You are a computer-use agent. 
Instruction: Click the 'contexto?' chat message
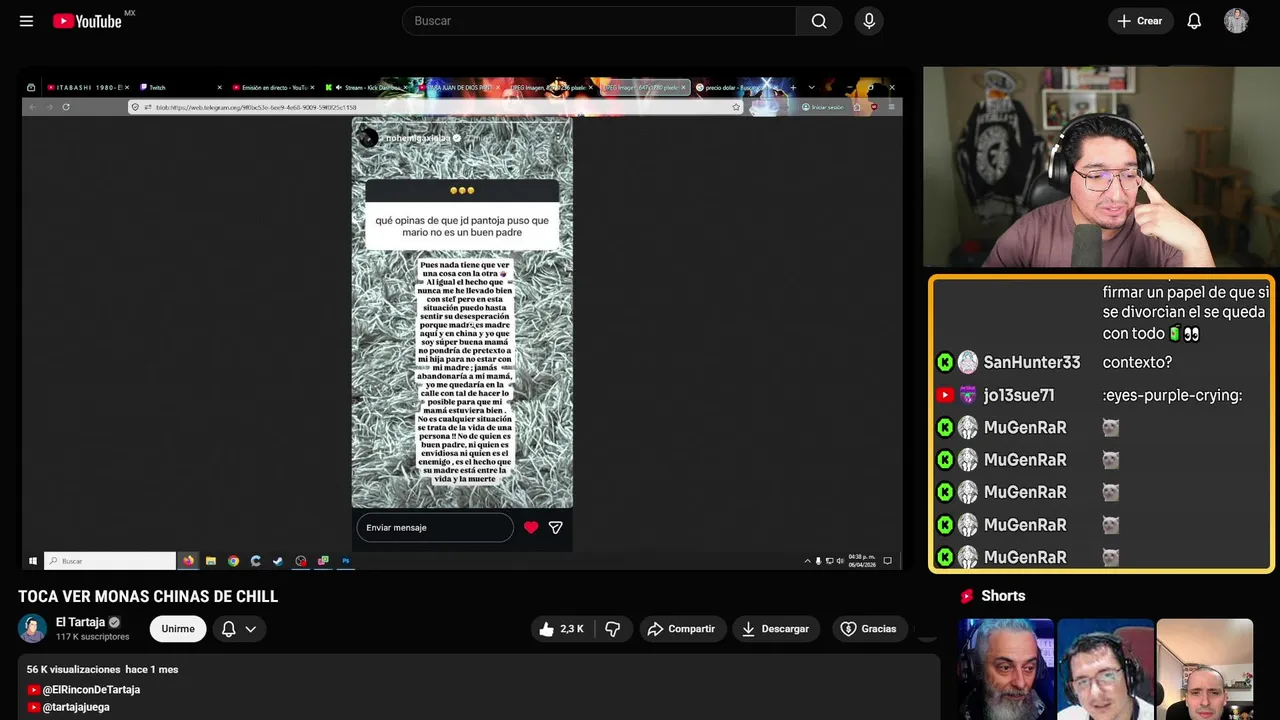point(1137,362)
